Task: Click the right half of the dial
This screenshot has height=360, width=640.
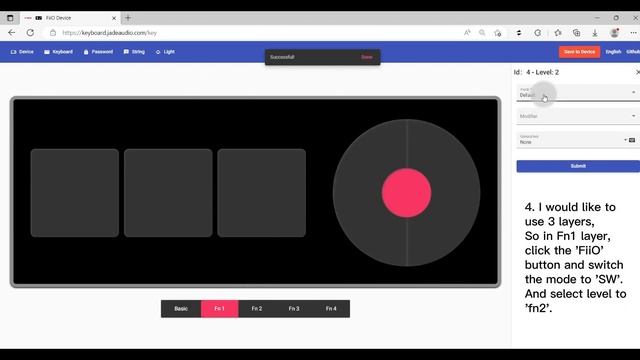Action: click(456, 193)
